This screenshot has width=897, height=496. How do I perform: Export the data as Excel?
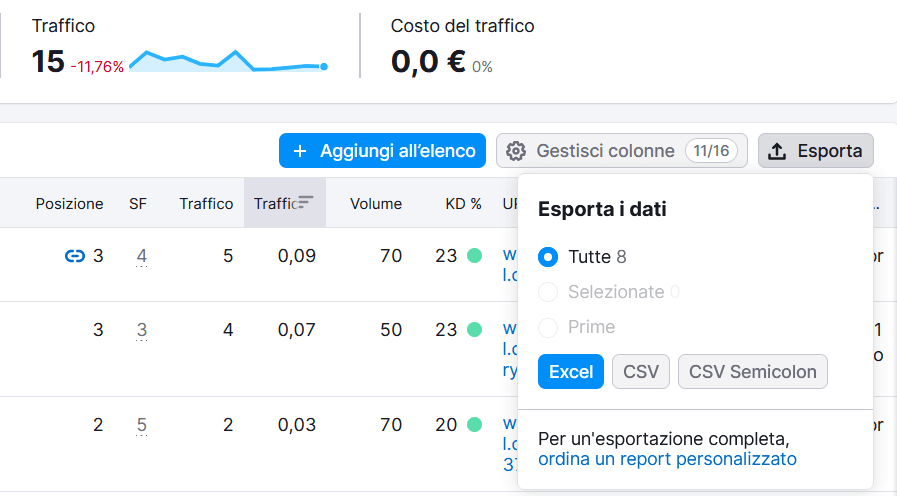(571, 372)
